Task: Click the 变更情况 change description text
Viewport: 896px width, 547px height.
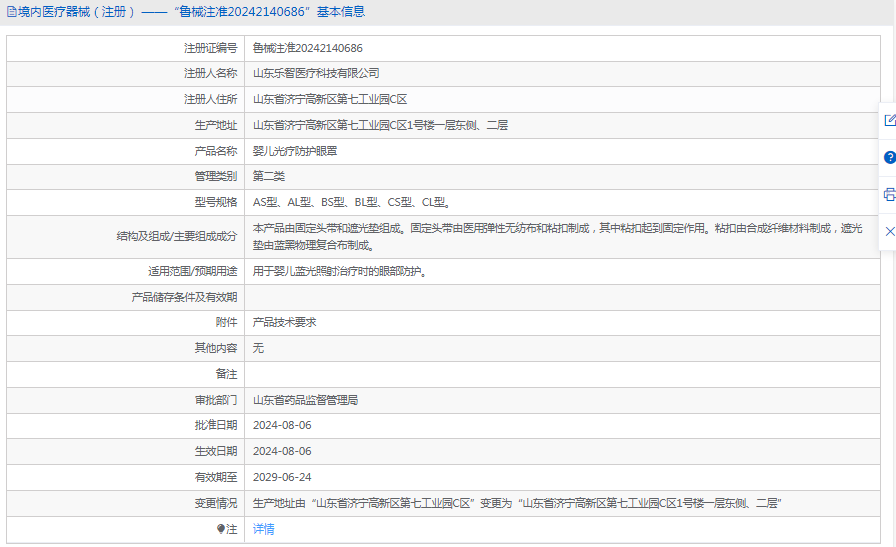Action: click(x=516, y=503)
